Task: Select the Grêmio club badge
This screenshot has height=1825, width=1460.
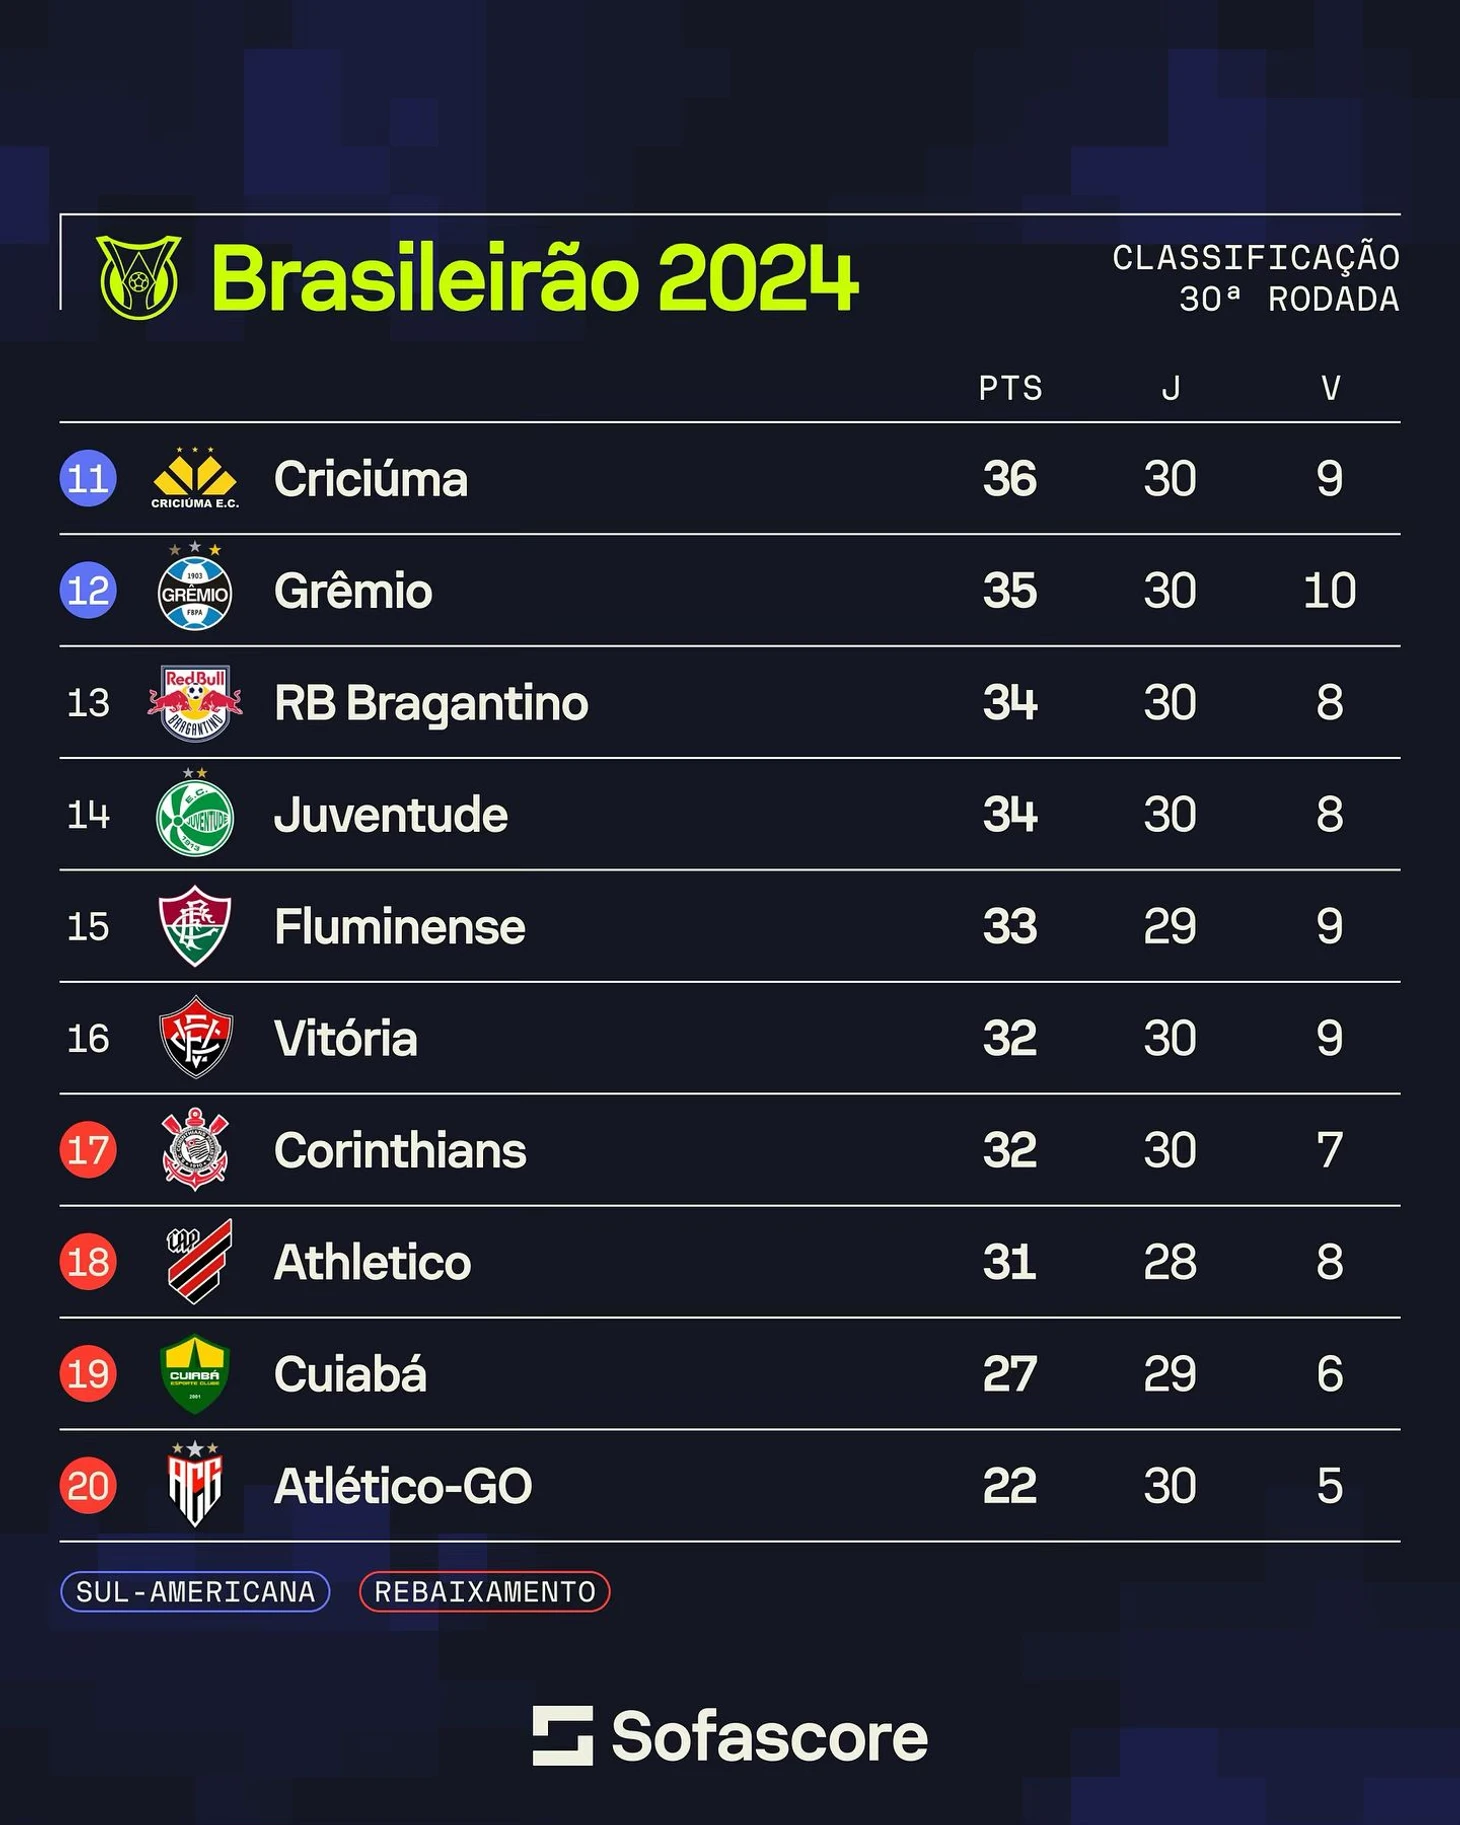Action: (x=195, y=590)
